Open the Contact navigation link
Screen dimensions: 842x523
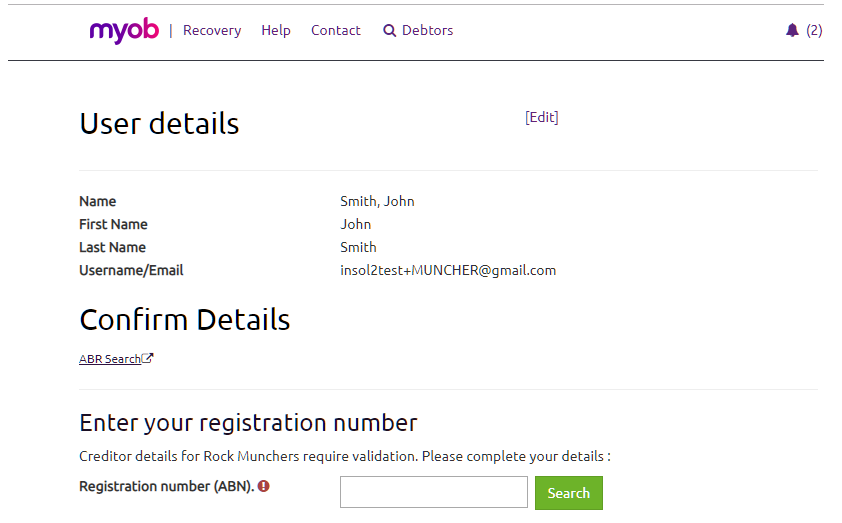(x=336, y=31)
